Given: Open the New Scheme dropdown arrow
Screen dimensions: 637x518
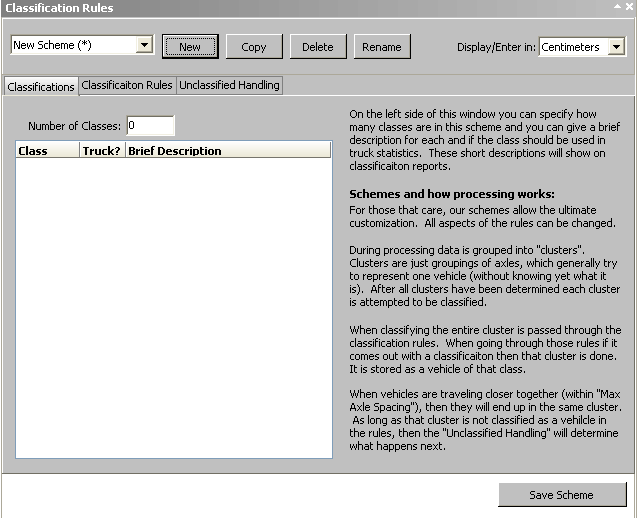Looking at the screenshot, I should tap(144, 46).
